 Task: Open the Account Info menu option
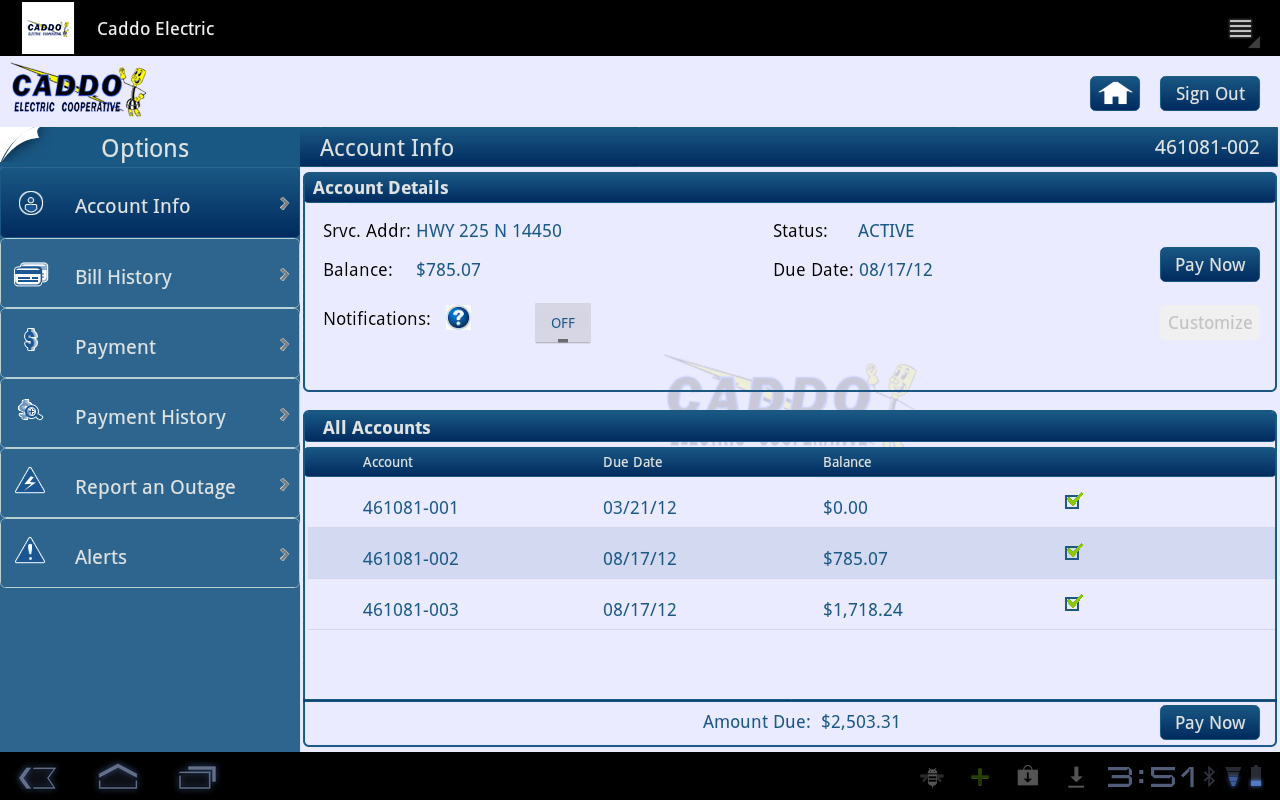click(x=150, y=203)
